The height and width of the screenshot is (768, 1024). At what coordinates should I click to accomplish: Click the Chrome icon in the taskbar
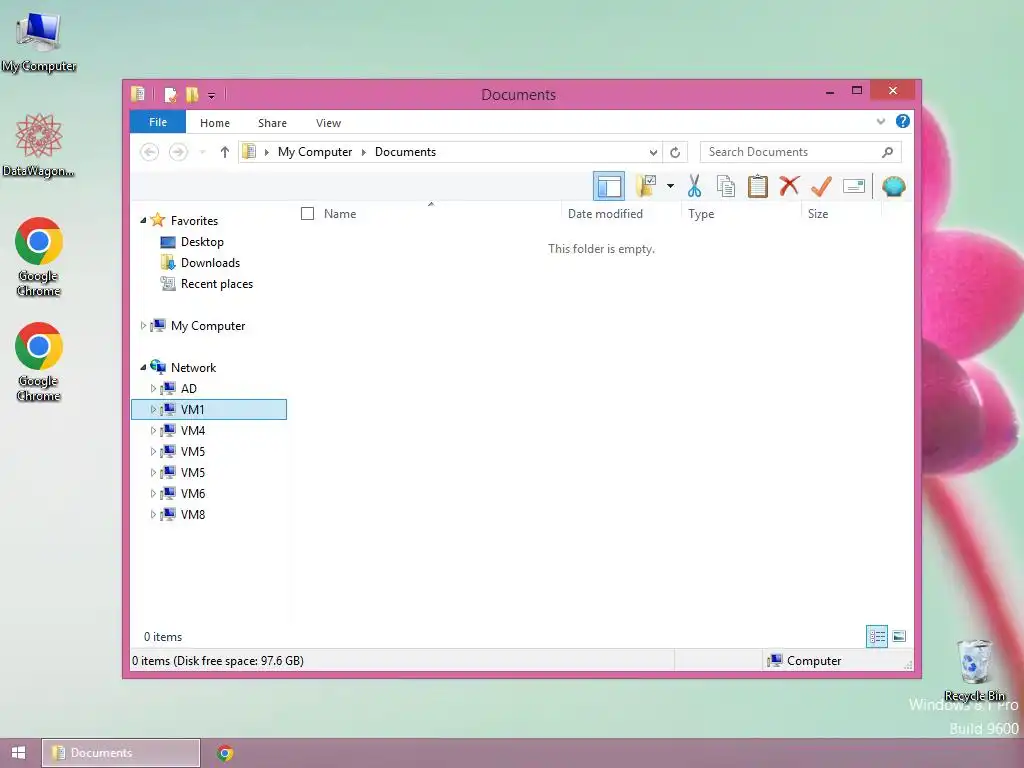pos(225,753)
